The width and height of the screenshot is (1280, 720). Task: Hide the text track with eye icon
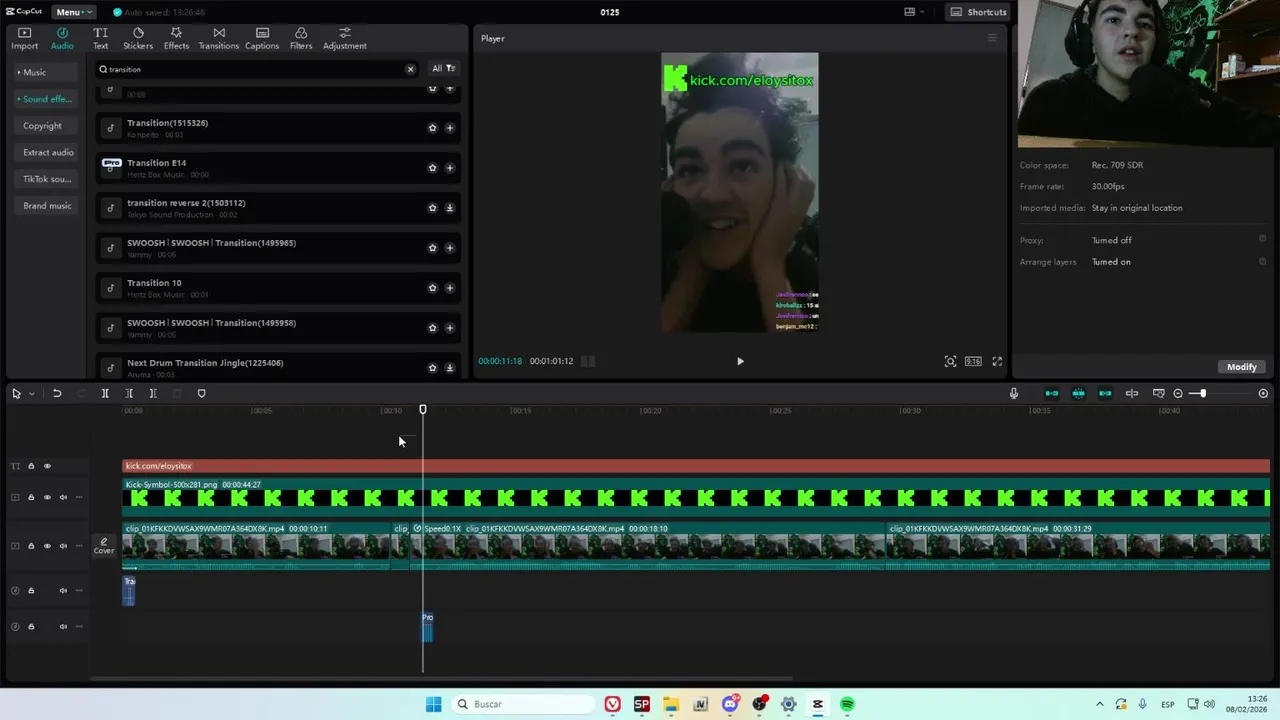point(47,466)
